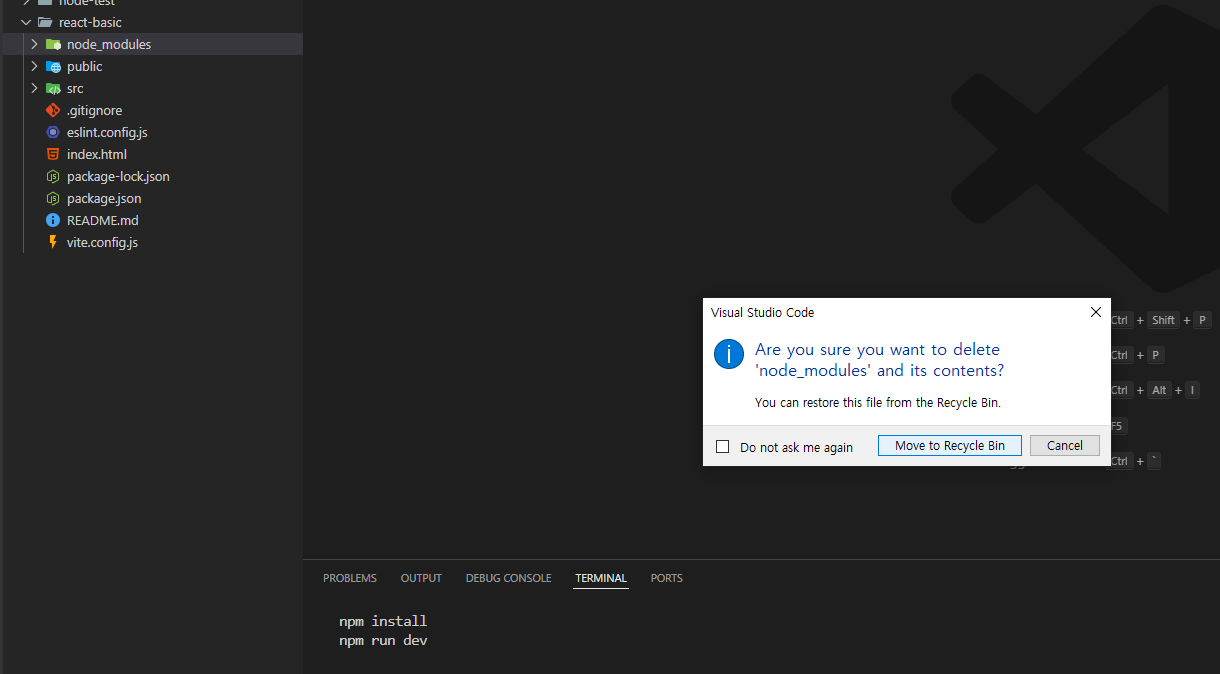Click the README.md info icon
This screenshot has height=674, width=1220.
click(x=53, y=220)
